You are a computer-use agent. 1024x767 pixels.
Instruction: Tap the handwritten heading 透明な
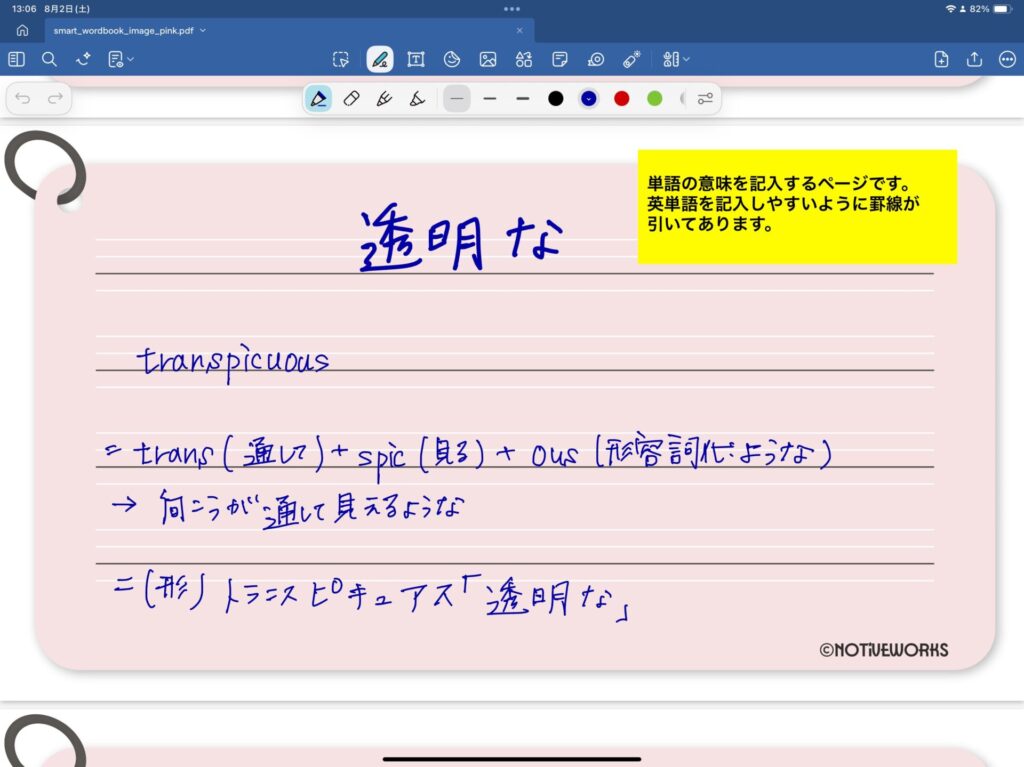(x=460, y=237)
